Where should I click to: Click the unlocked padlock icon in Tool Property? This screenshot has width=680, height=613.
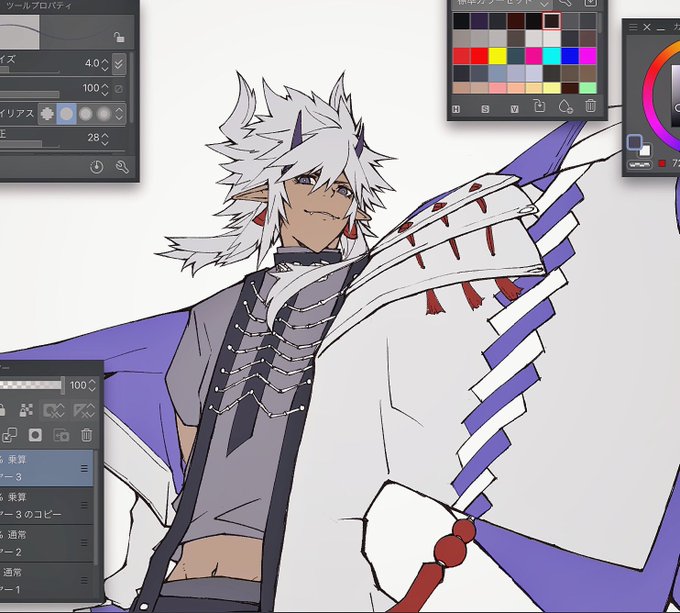[x=119, y=37]
